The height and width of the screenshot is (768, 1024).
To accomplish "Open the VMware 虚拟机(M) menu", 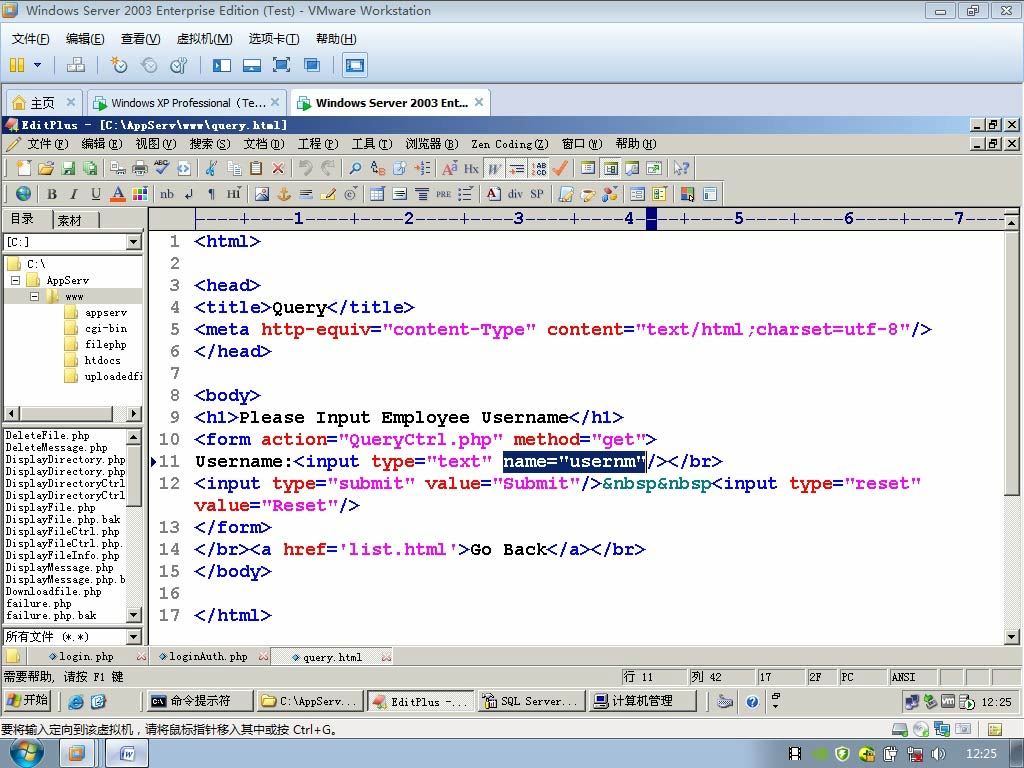I will (204, 39).
